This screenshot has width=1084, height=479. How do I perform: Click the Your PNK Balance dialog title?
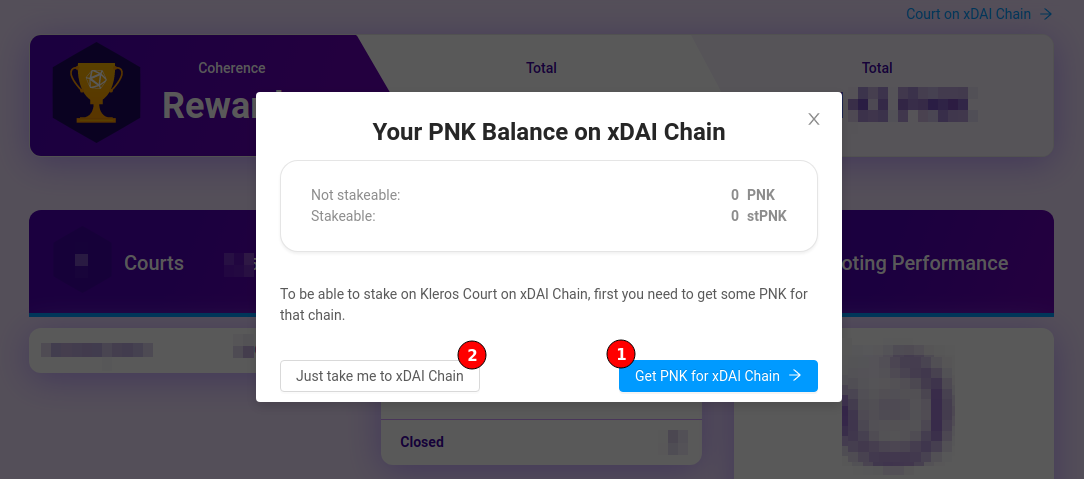pyautogui.click(x=549, y=131)
